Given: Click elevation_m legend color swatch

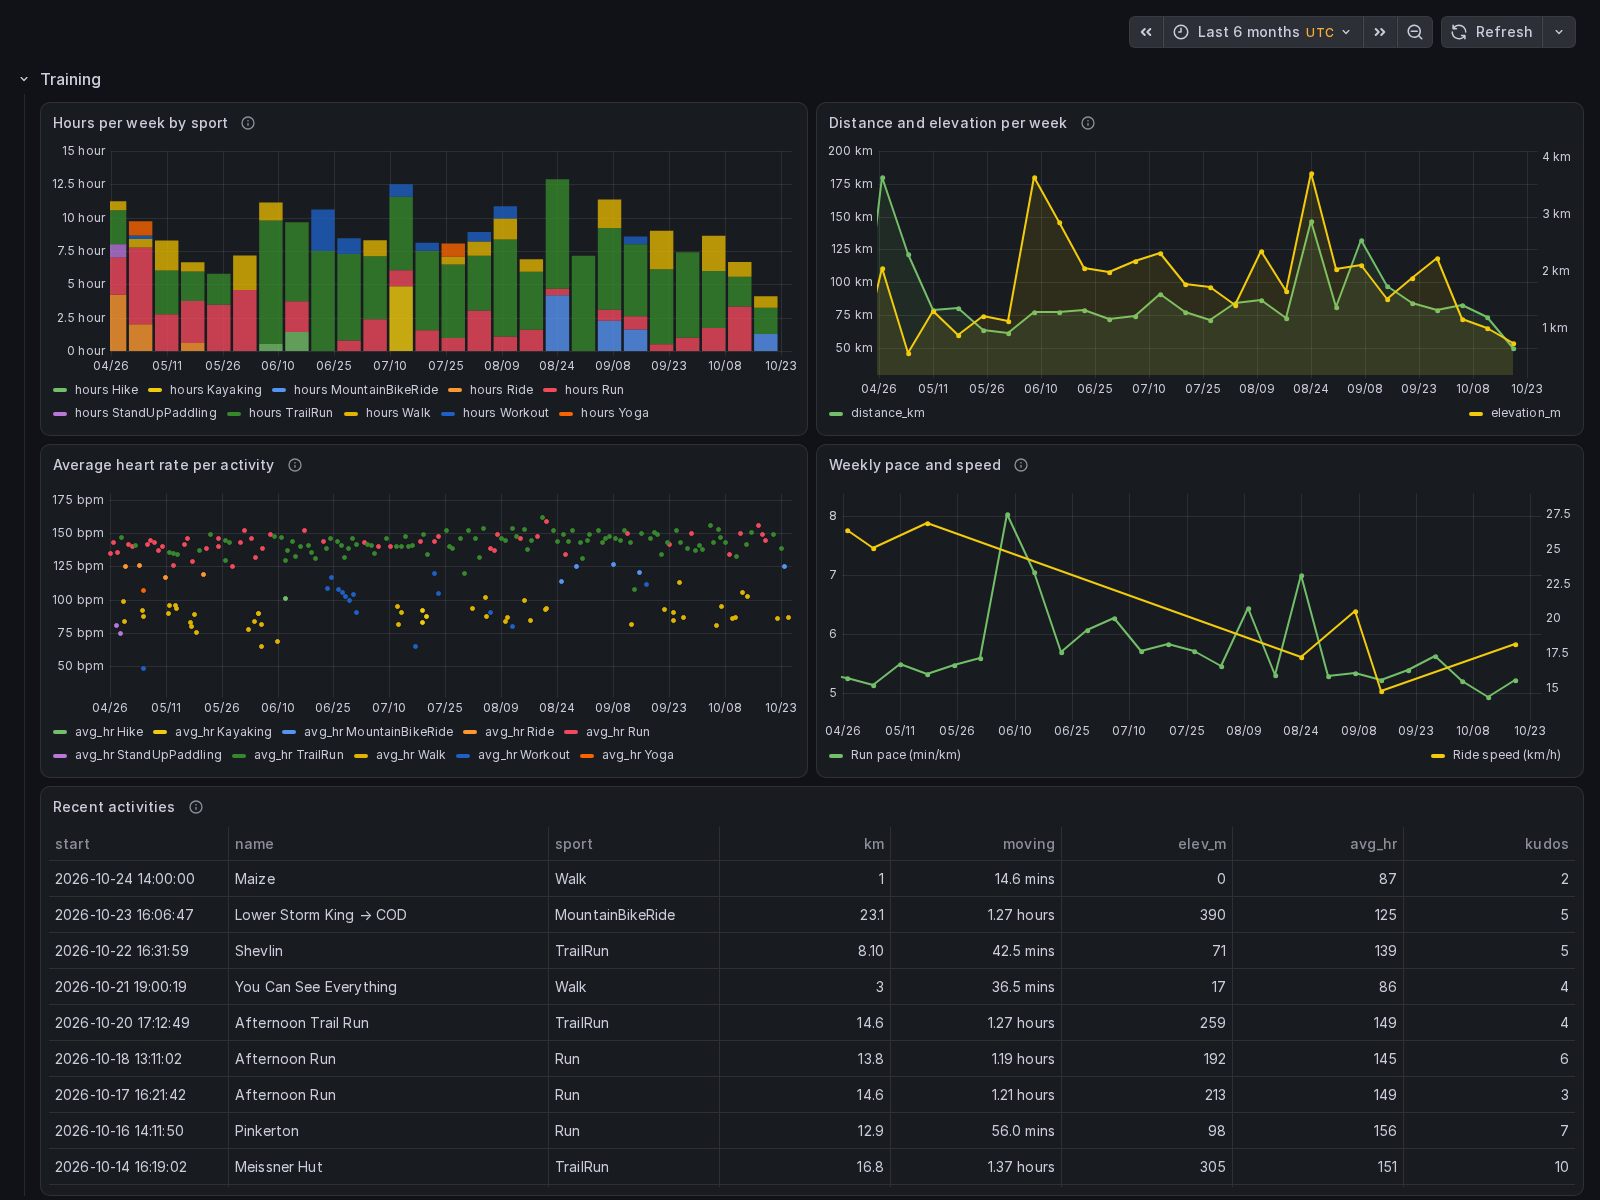Looking at the screenshot, I should click(x=1476, y=414).
